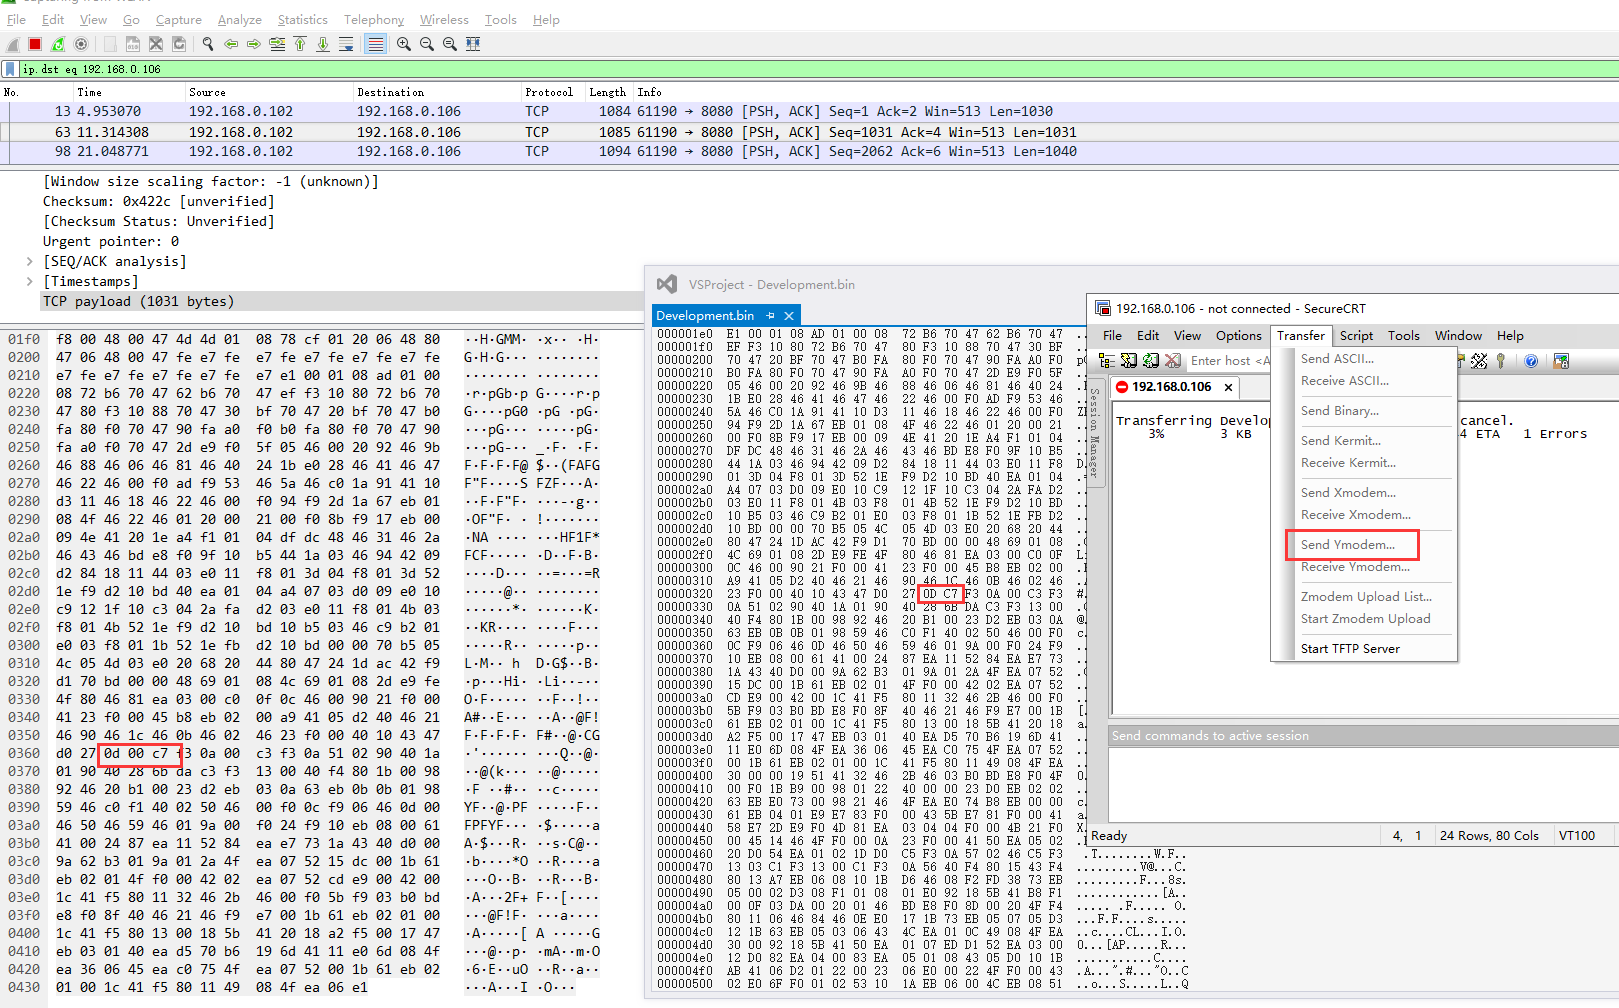This screenshot has width=1619, height=1008.
Task: Open Find Packet magnifier icon
Action: tap(208, 44)
